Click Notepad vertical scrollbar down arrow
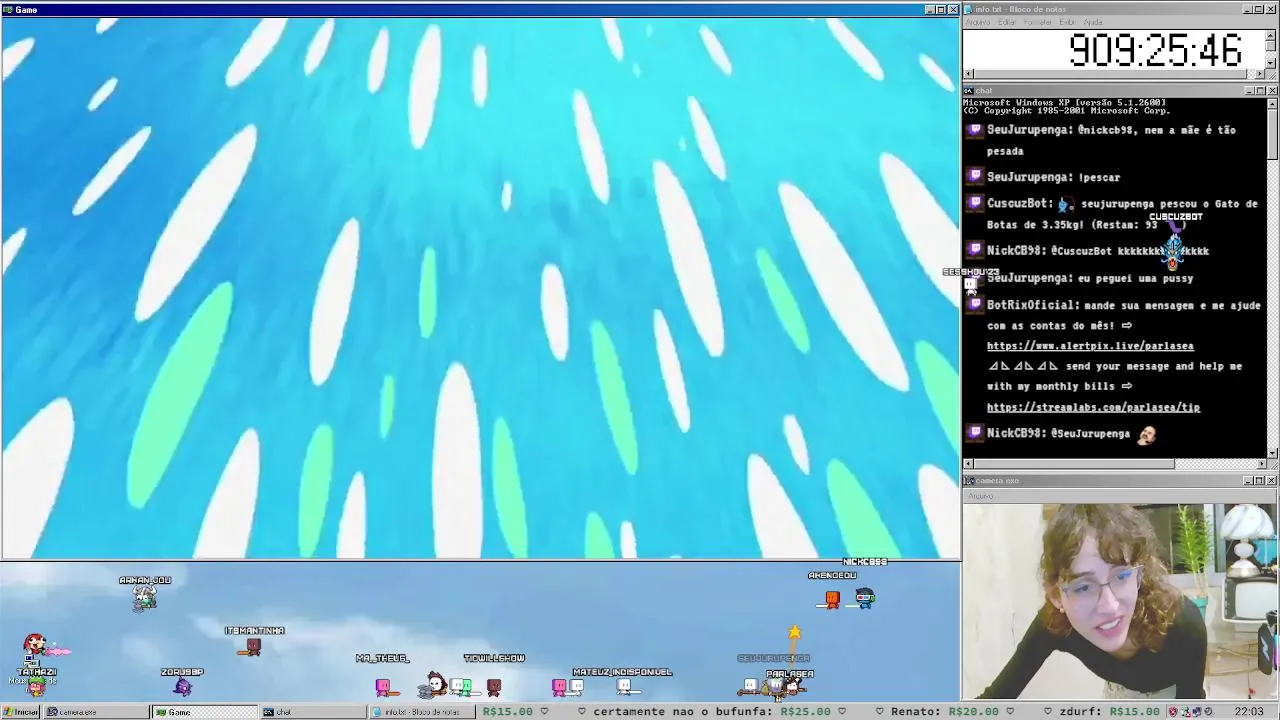The height and width of the screenshot is (720, 1280). point(1271,63)
